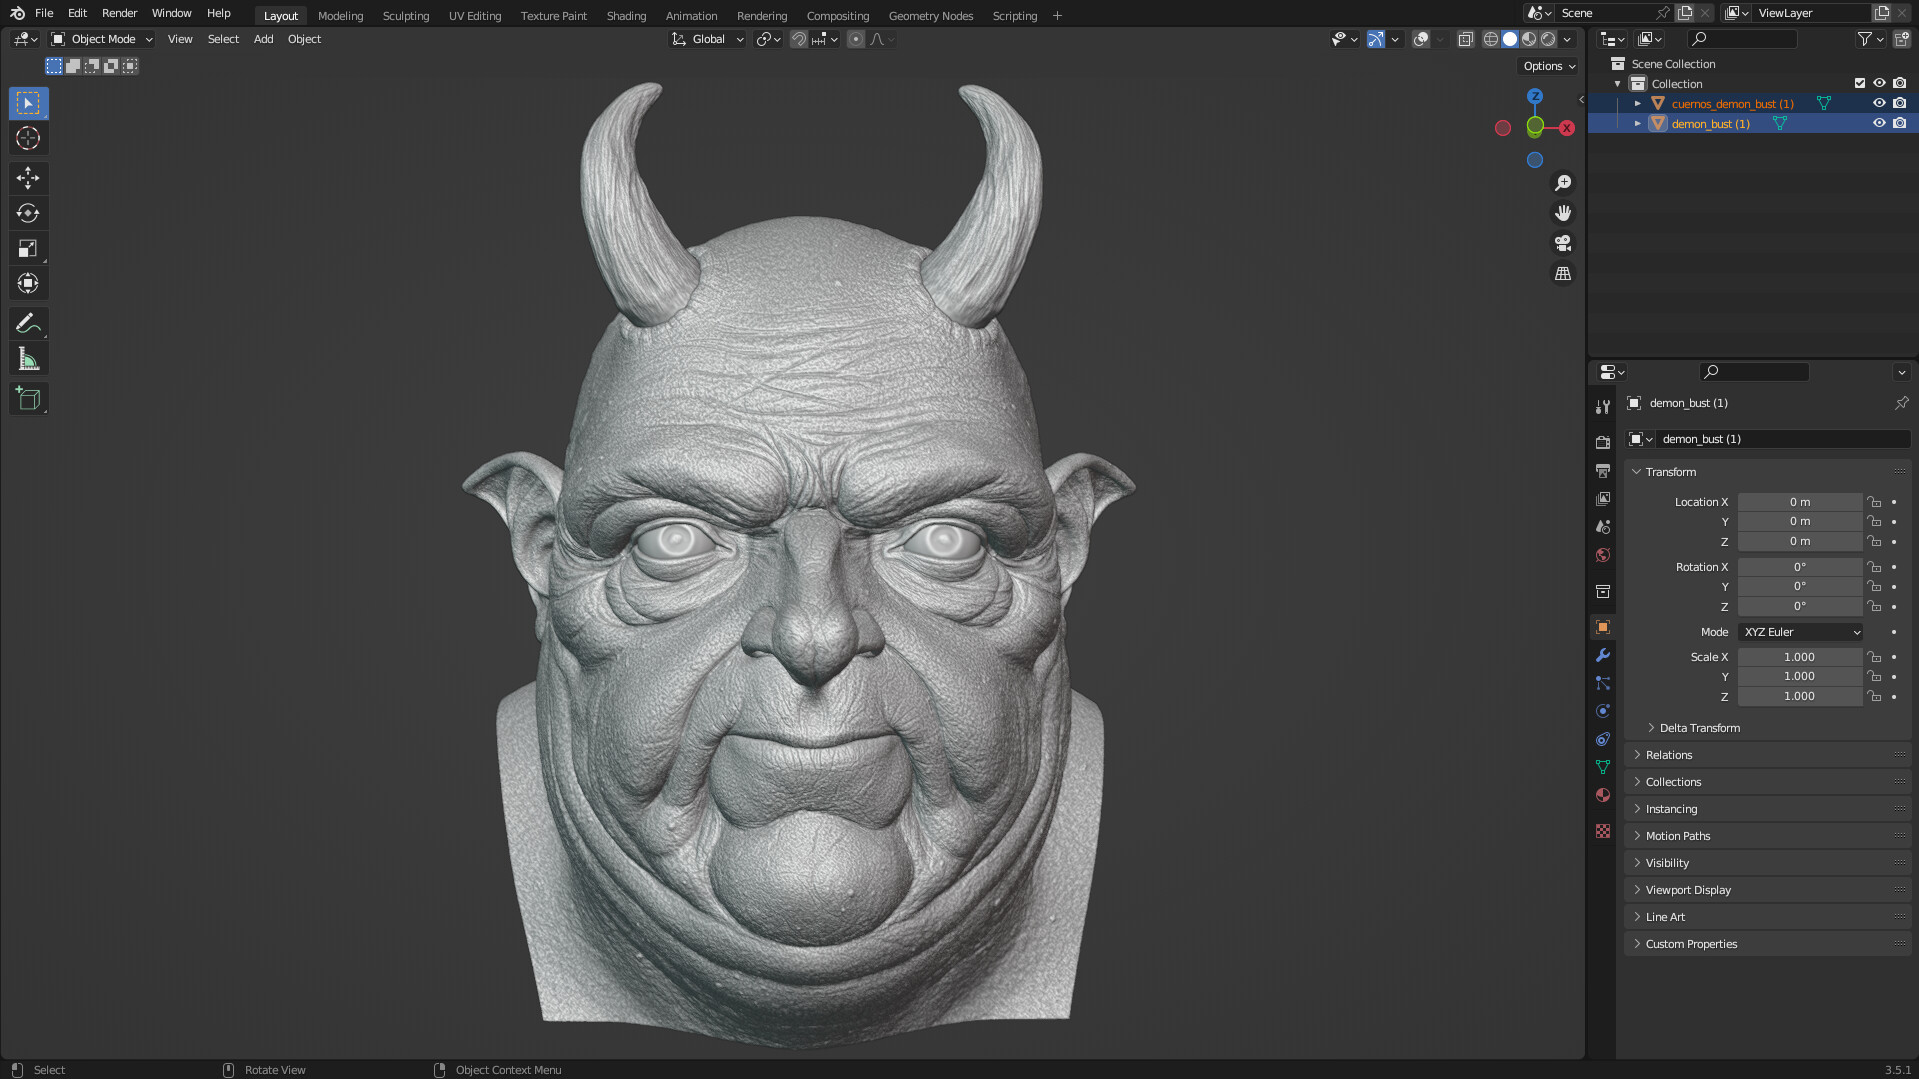Open the viewport Options popover
1919x1079 pixels.
pos(1546,66)
